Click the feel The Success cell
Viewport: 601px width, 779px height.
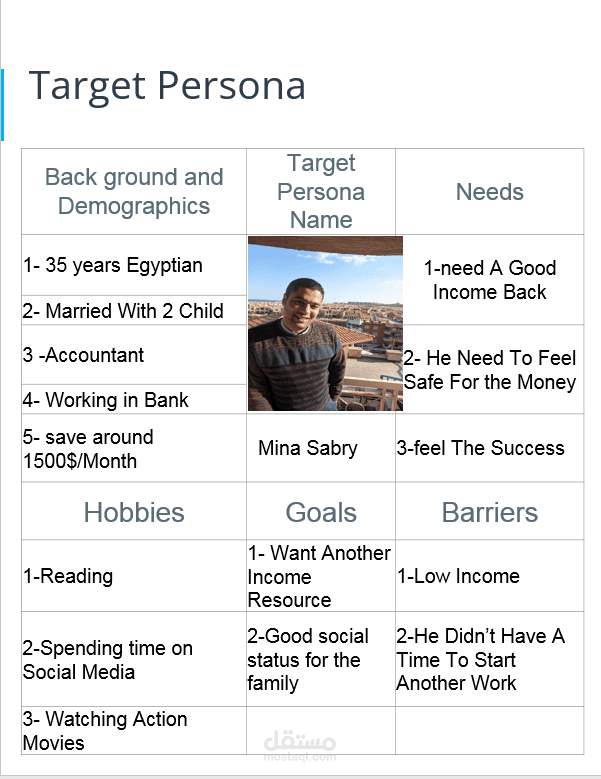pyautogui.click(x=490, y=448)
